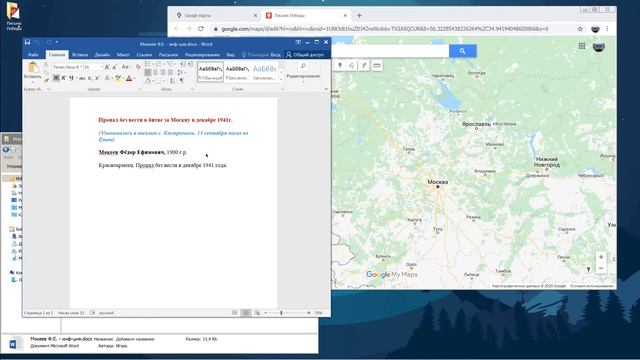Click the zoom in plus in Word status bar

coord(309,313)
